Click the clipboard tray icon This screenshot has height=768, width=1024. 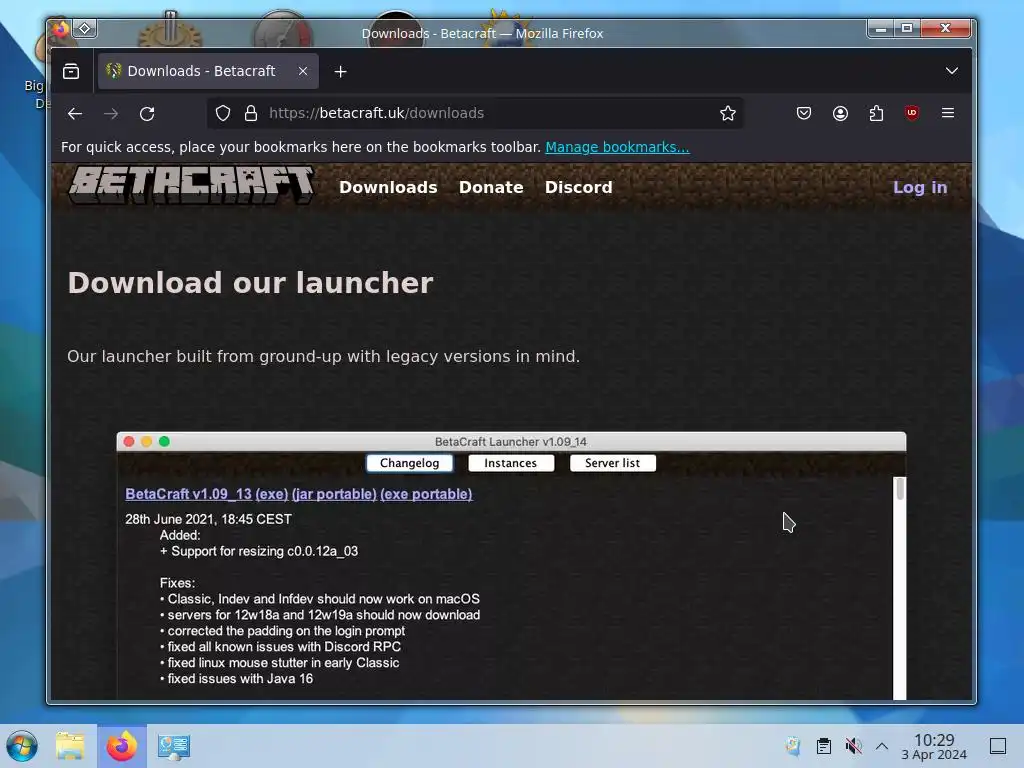click(x=824, y=746)
